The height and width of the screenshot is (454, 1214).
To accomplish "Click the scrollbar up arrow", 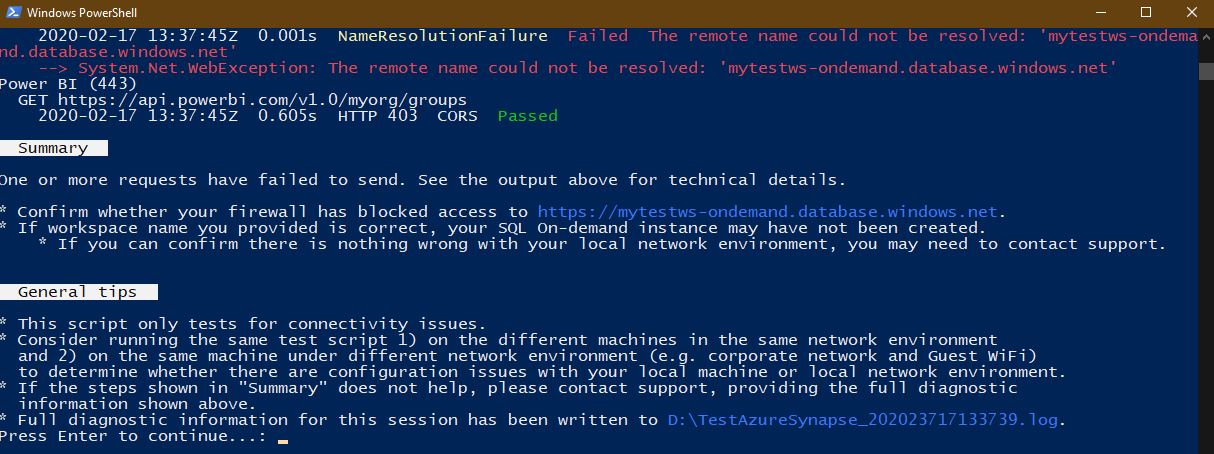I will pyautogui.click(x=1205, y=35).
